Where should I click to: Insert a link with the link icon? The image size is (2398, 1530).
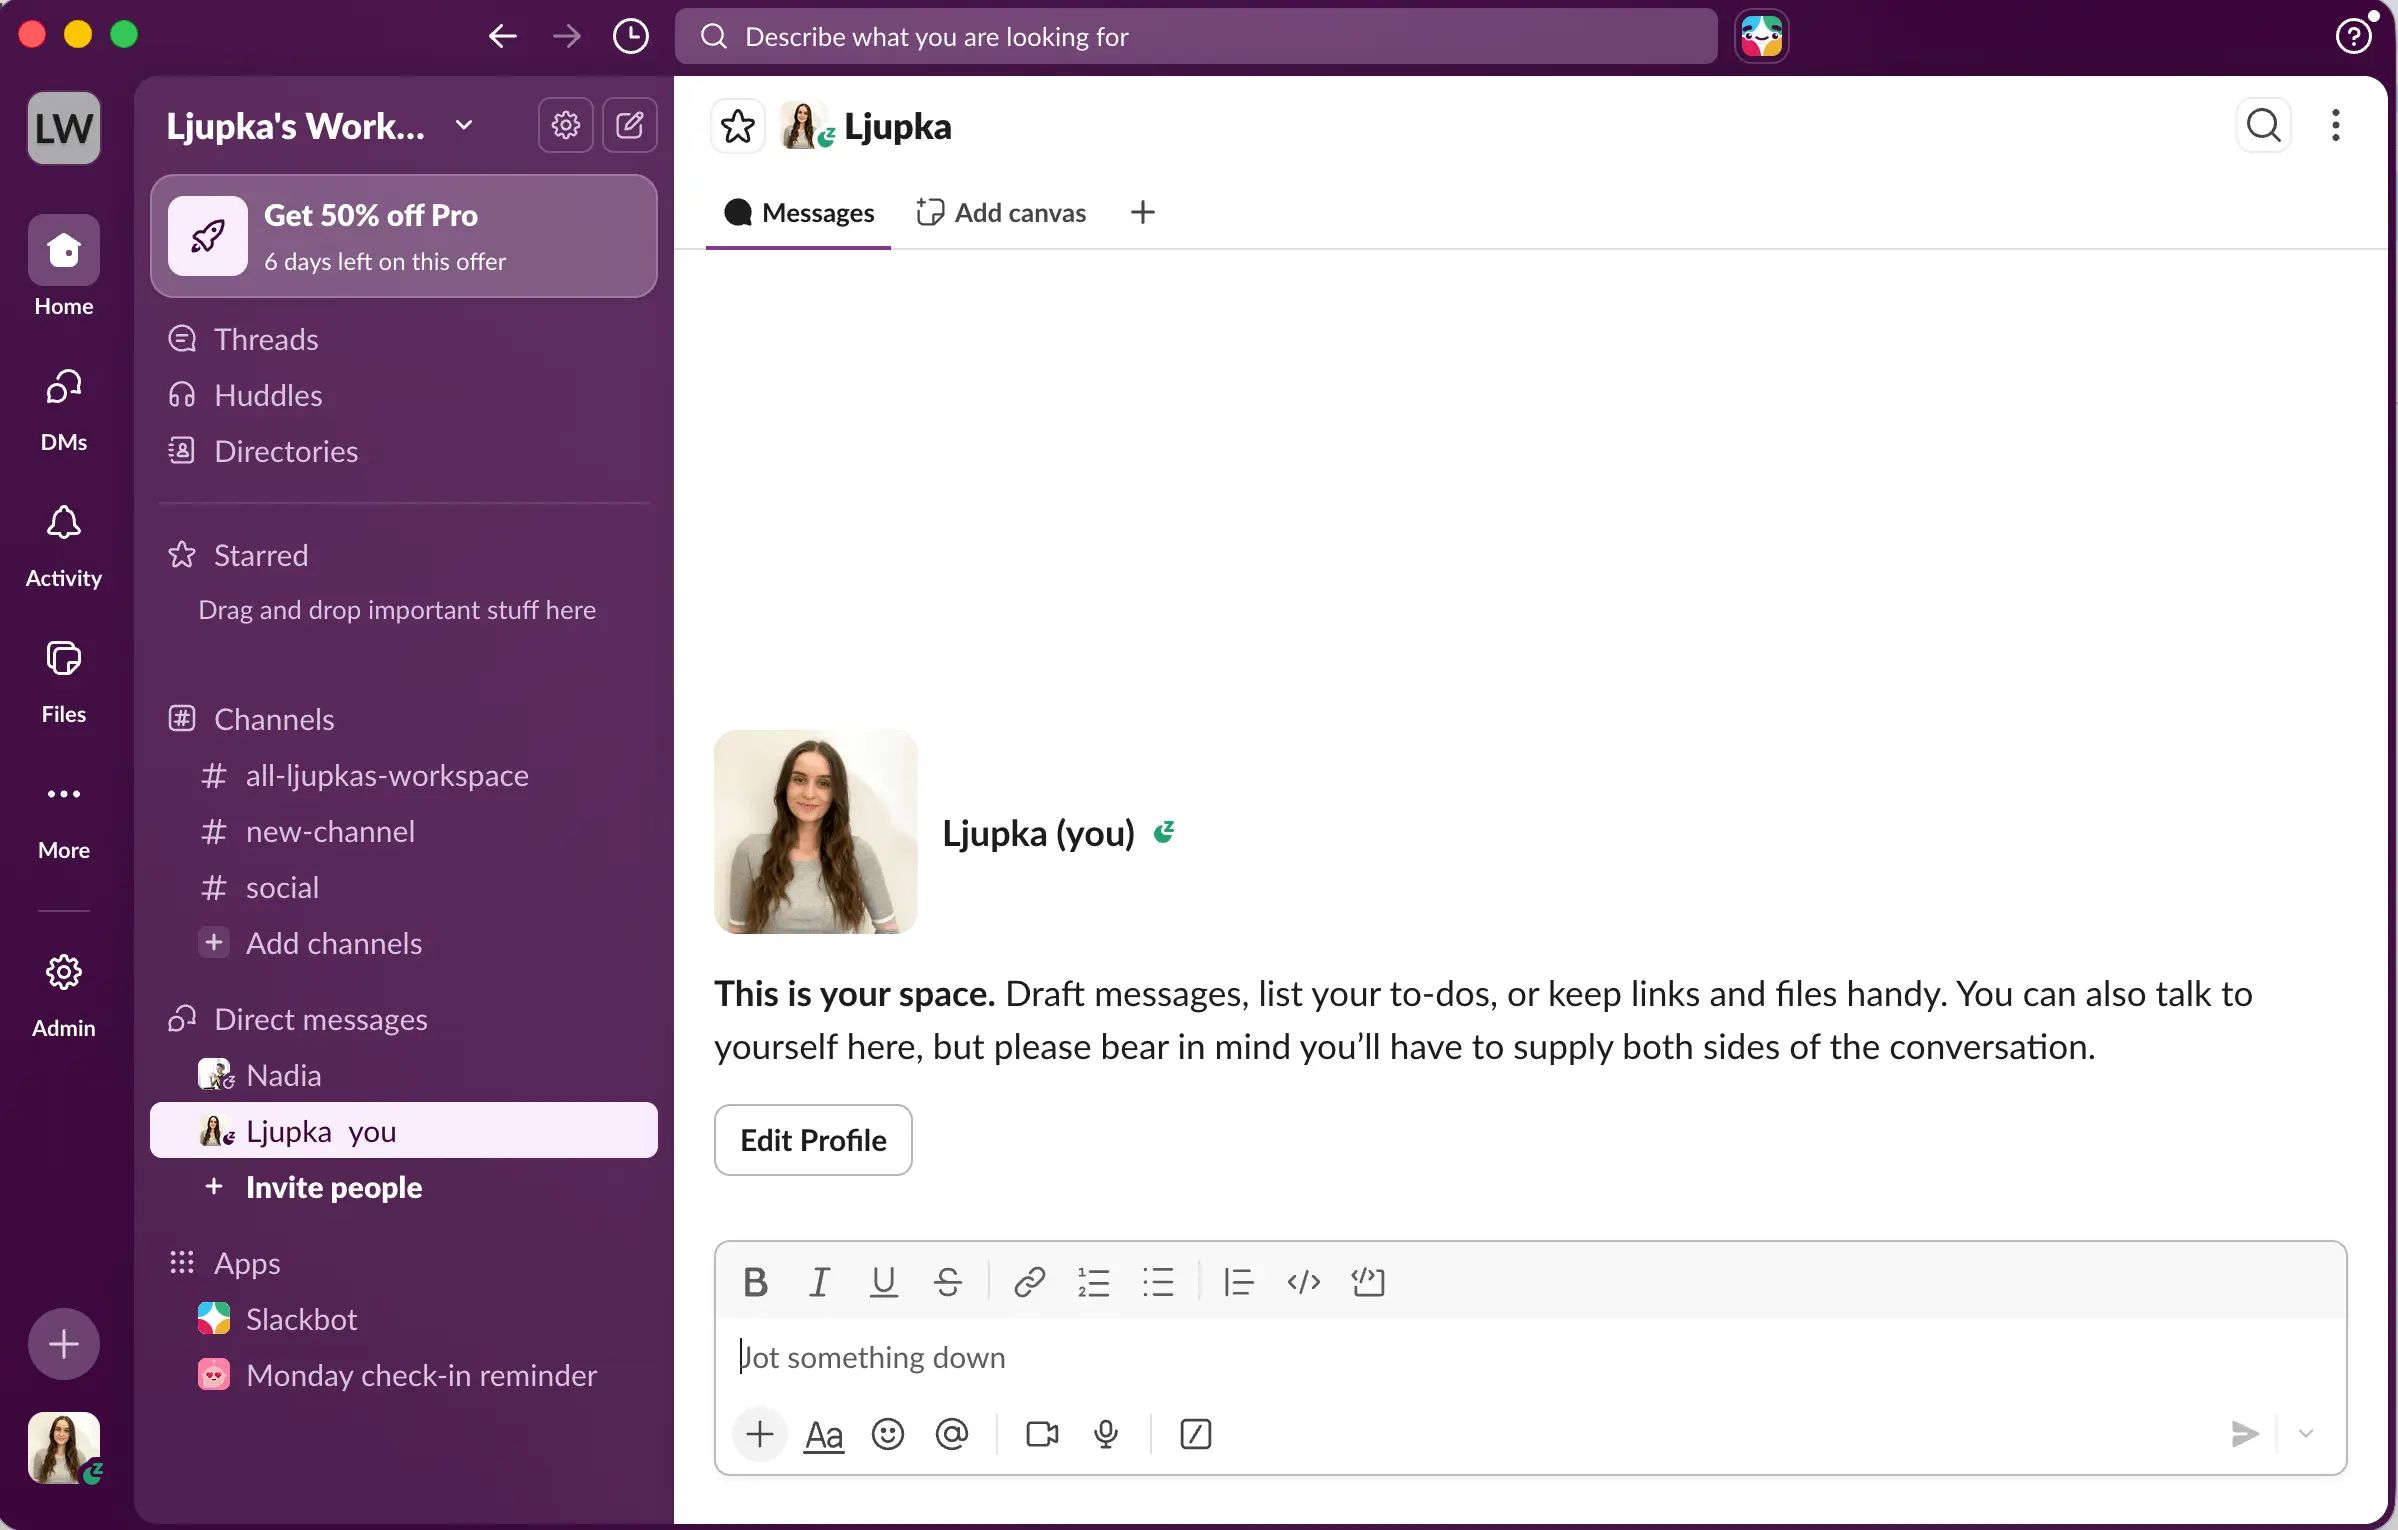[x=1030, y=1282]
